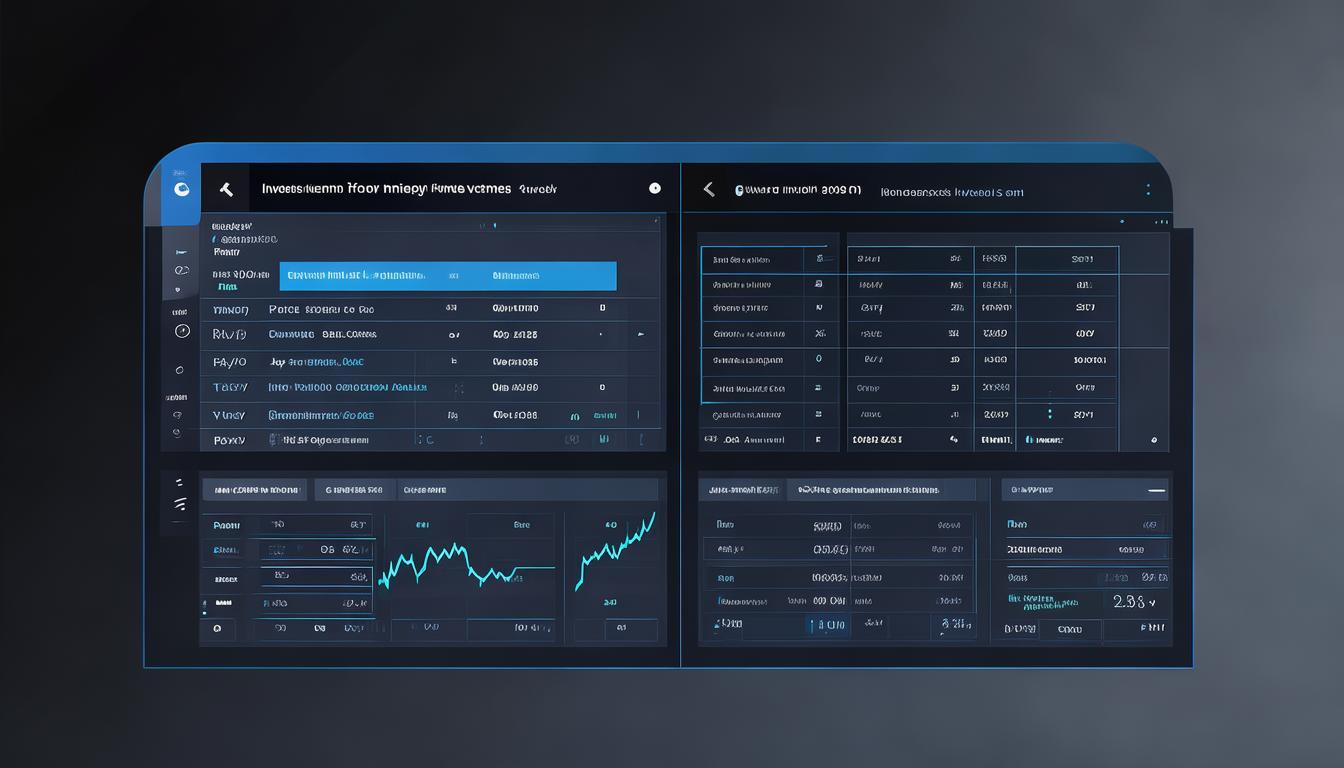Open the 2.38 value dropdown arrow
Image resolution: width=1344 pixels, height=768 pixels.
coord(1152,603)
